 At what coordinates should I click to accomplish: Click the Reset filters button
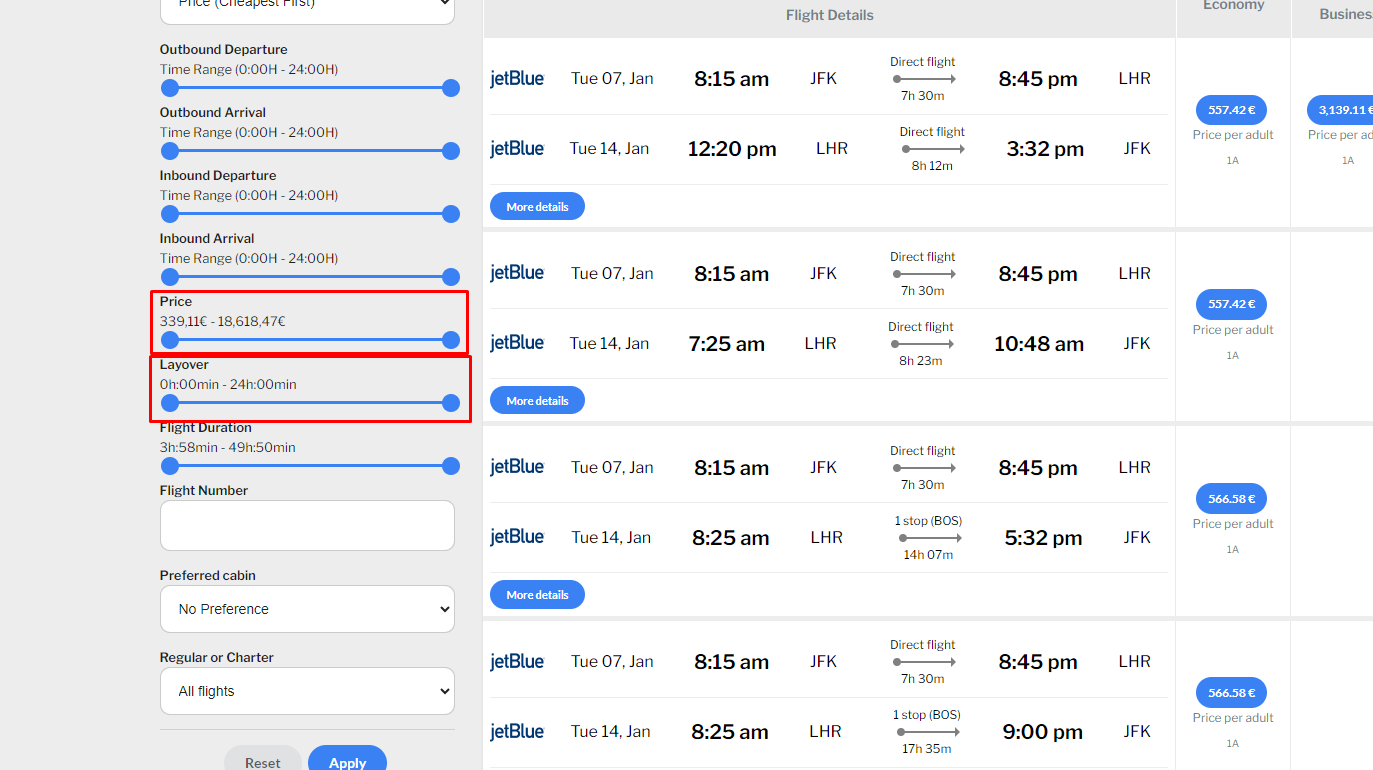point(263,760)
